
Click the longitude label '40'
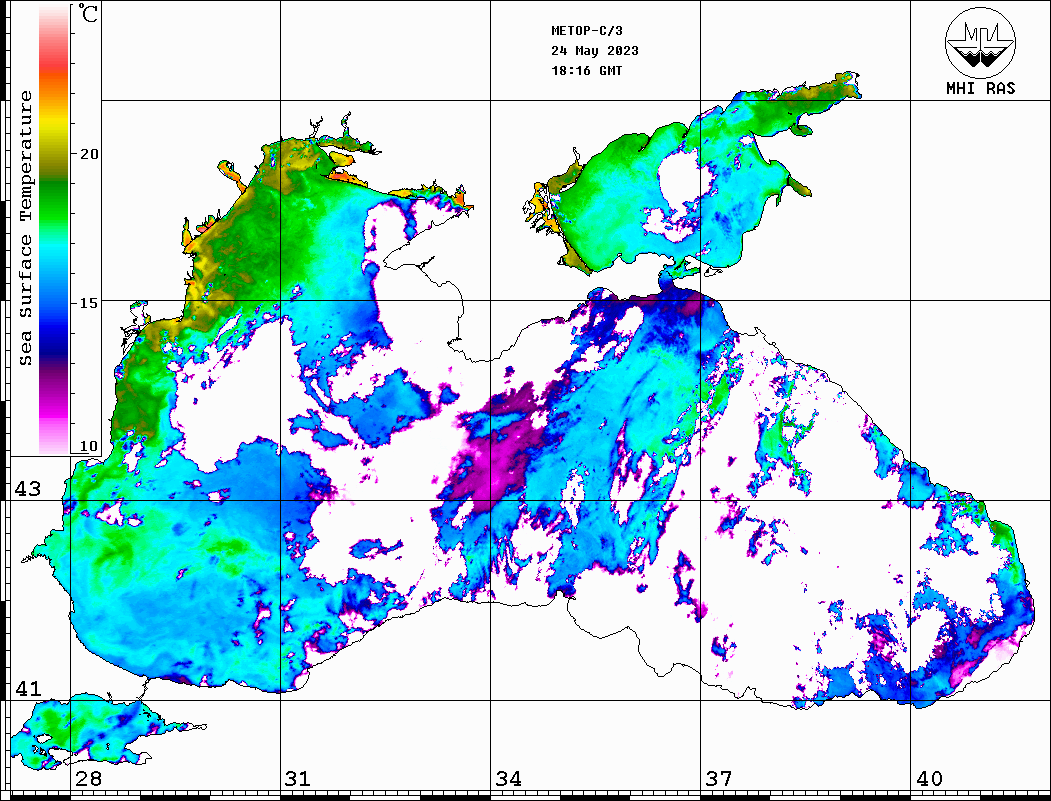pos(929,779)
